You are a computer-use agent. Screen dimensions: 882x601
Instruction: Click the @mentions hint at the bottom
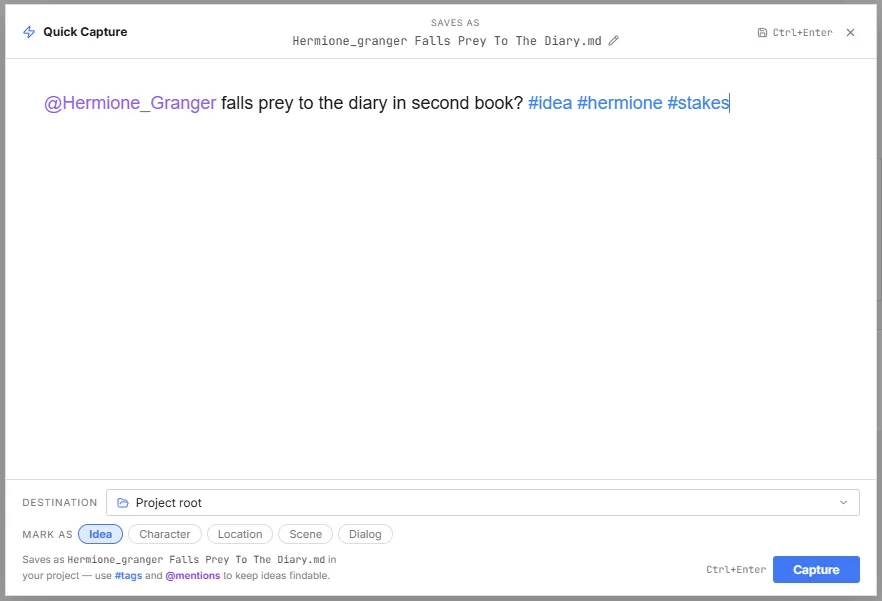(x=192, y=576)
